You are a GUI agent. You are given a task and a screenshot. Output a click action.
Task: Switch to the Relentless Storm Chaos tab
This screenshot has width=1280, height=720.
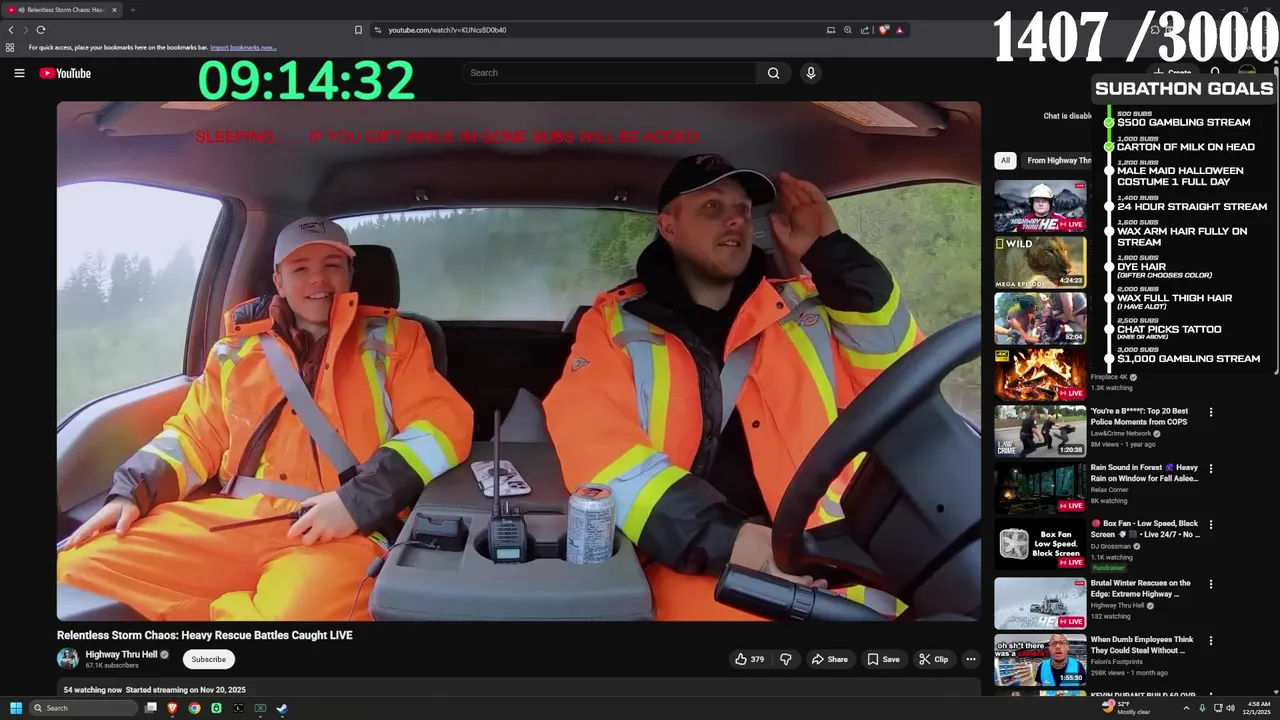[x=62, y=10]
